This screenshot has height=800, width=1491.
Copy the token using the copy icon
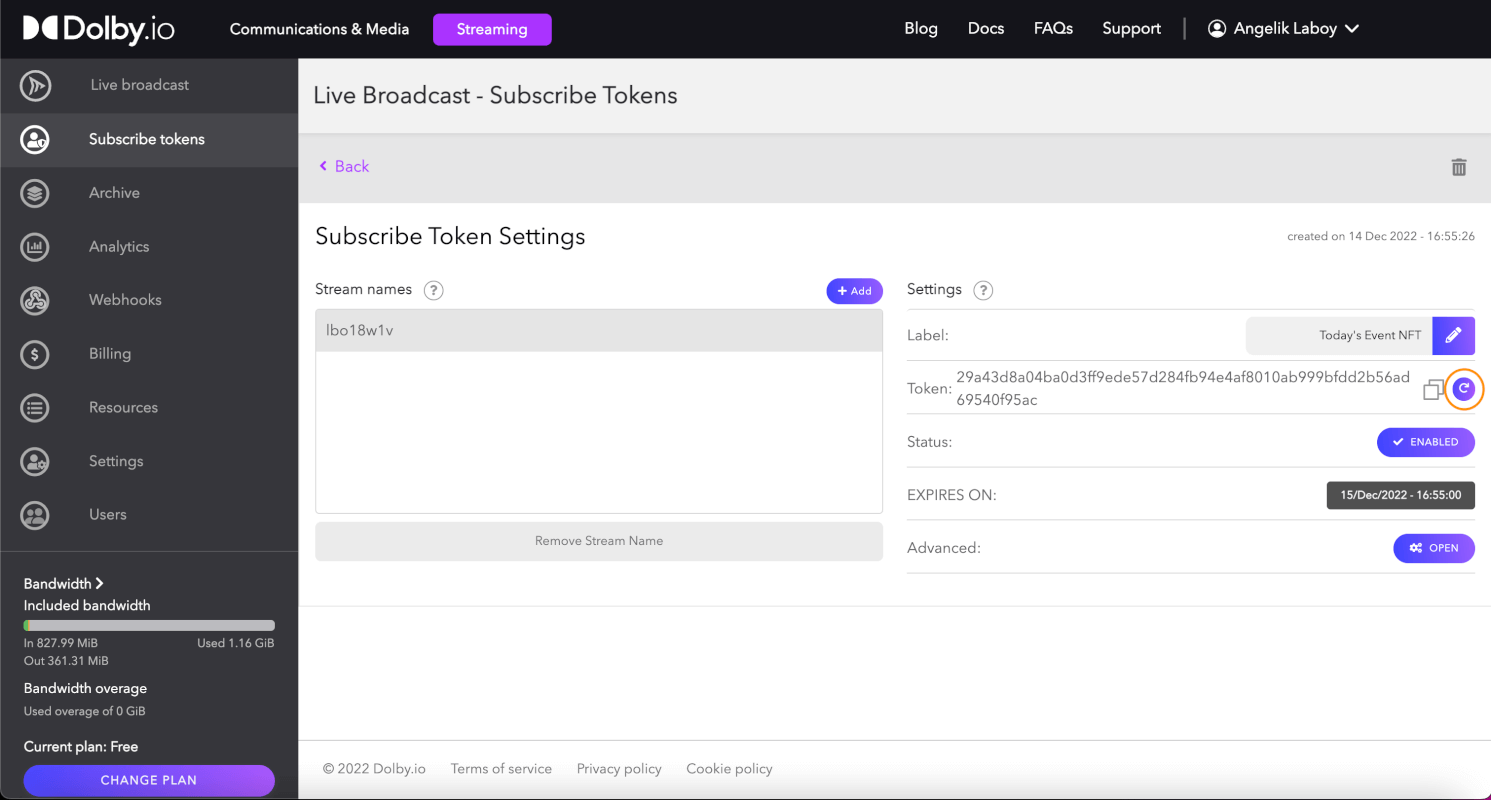pos(1433,390)
